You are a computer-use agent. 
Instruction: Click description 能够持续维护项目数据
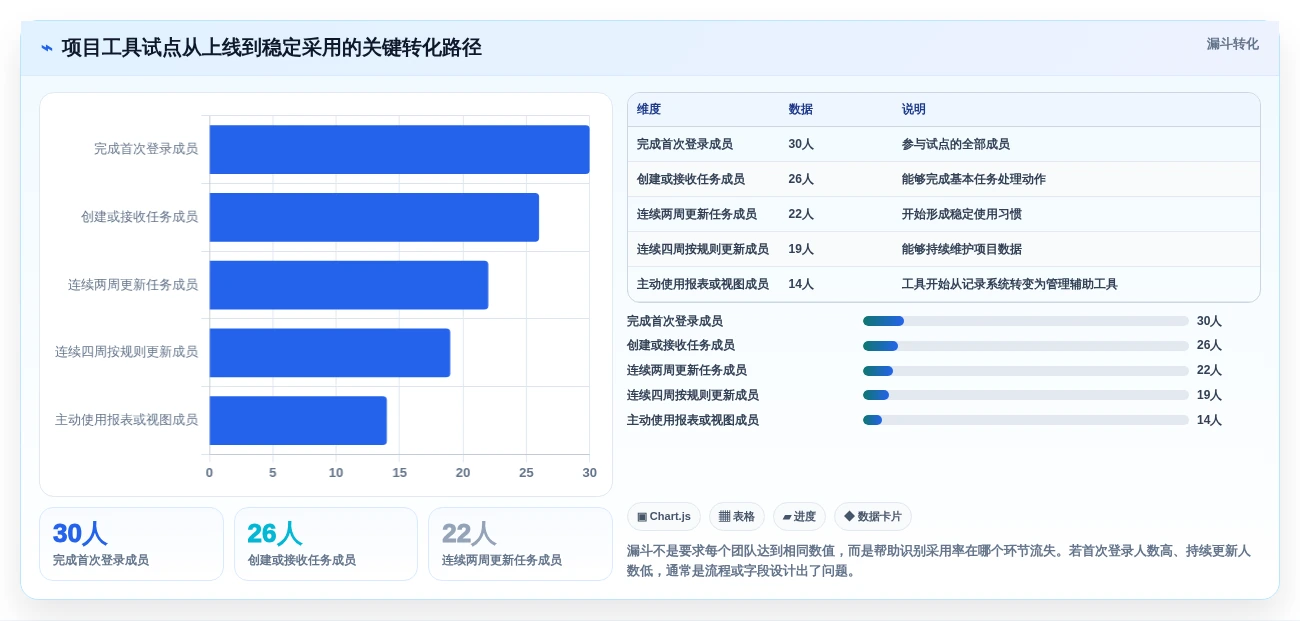962,249
